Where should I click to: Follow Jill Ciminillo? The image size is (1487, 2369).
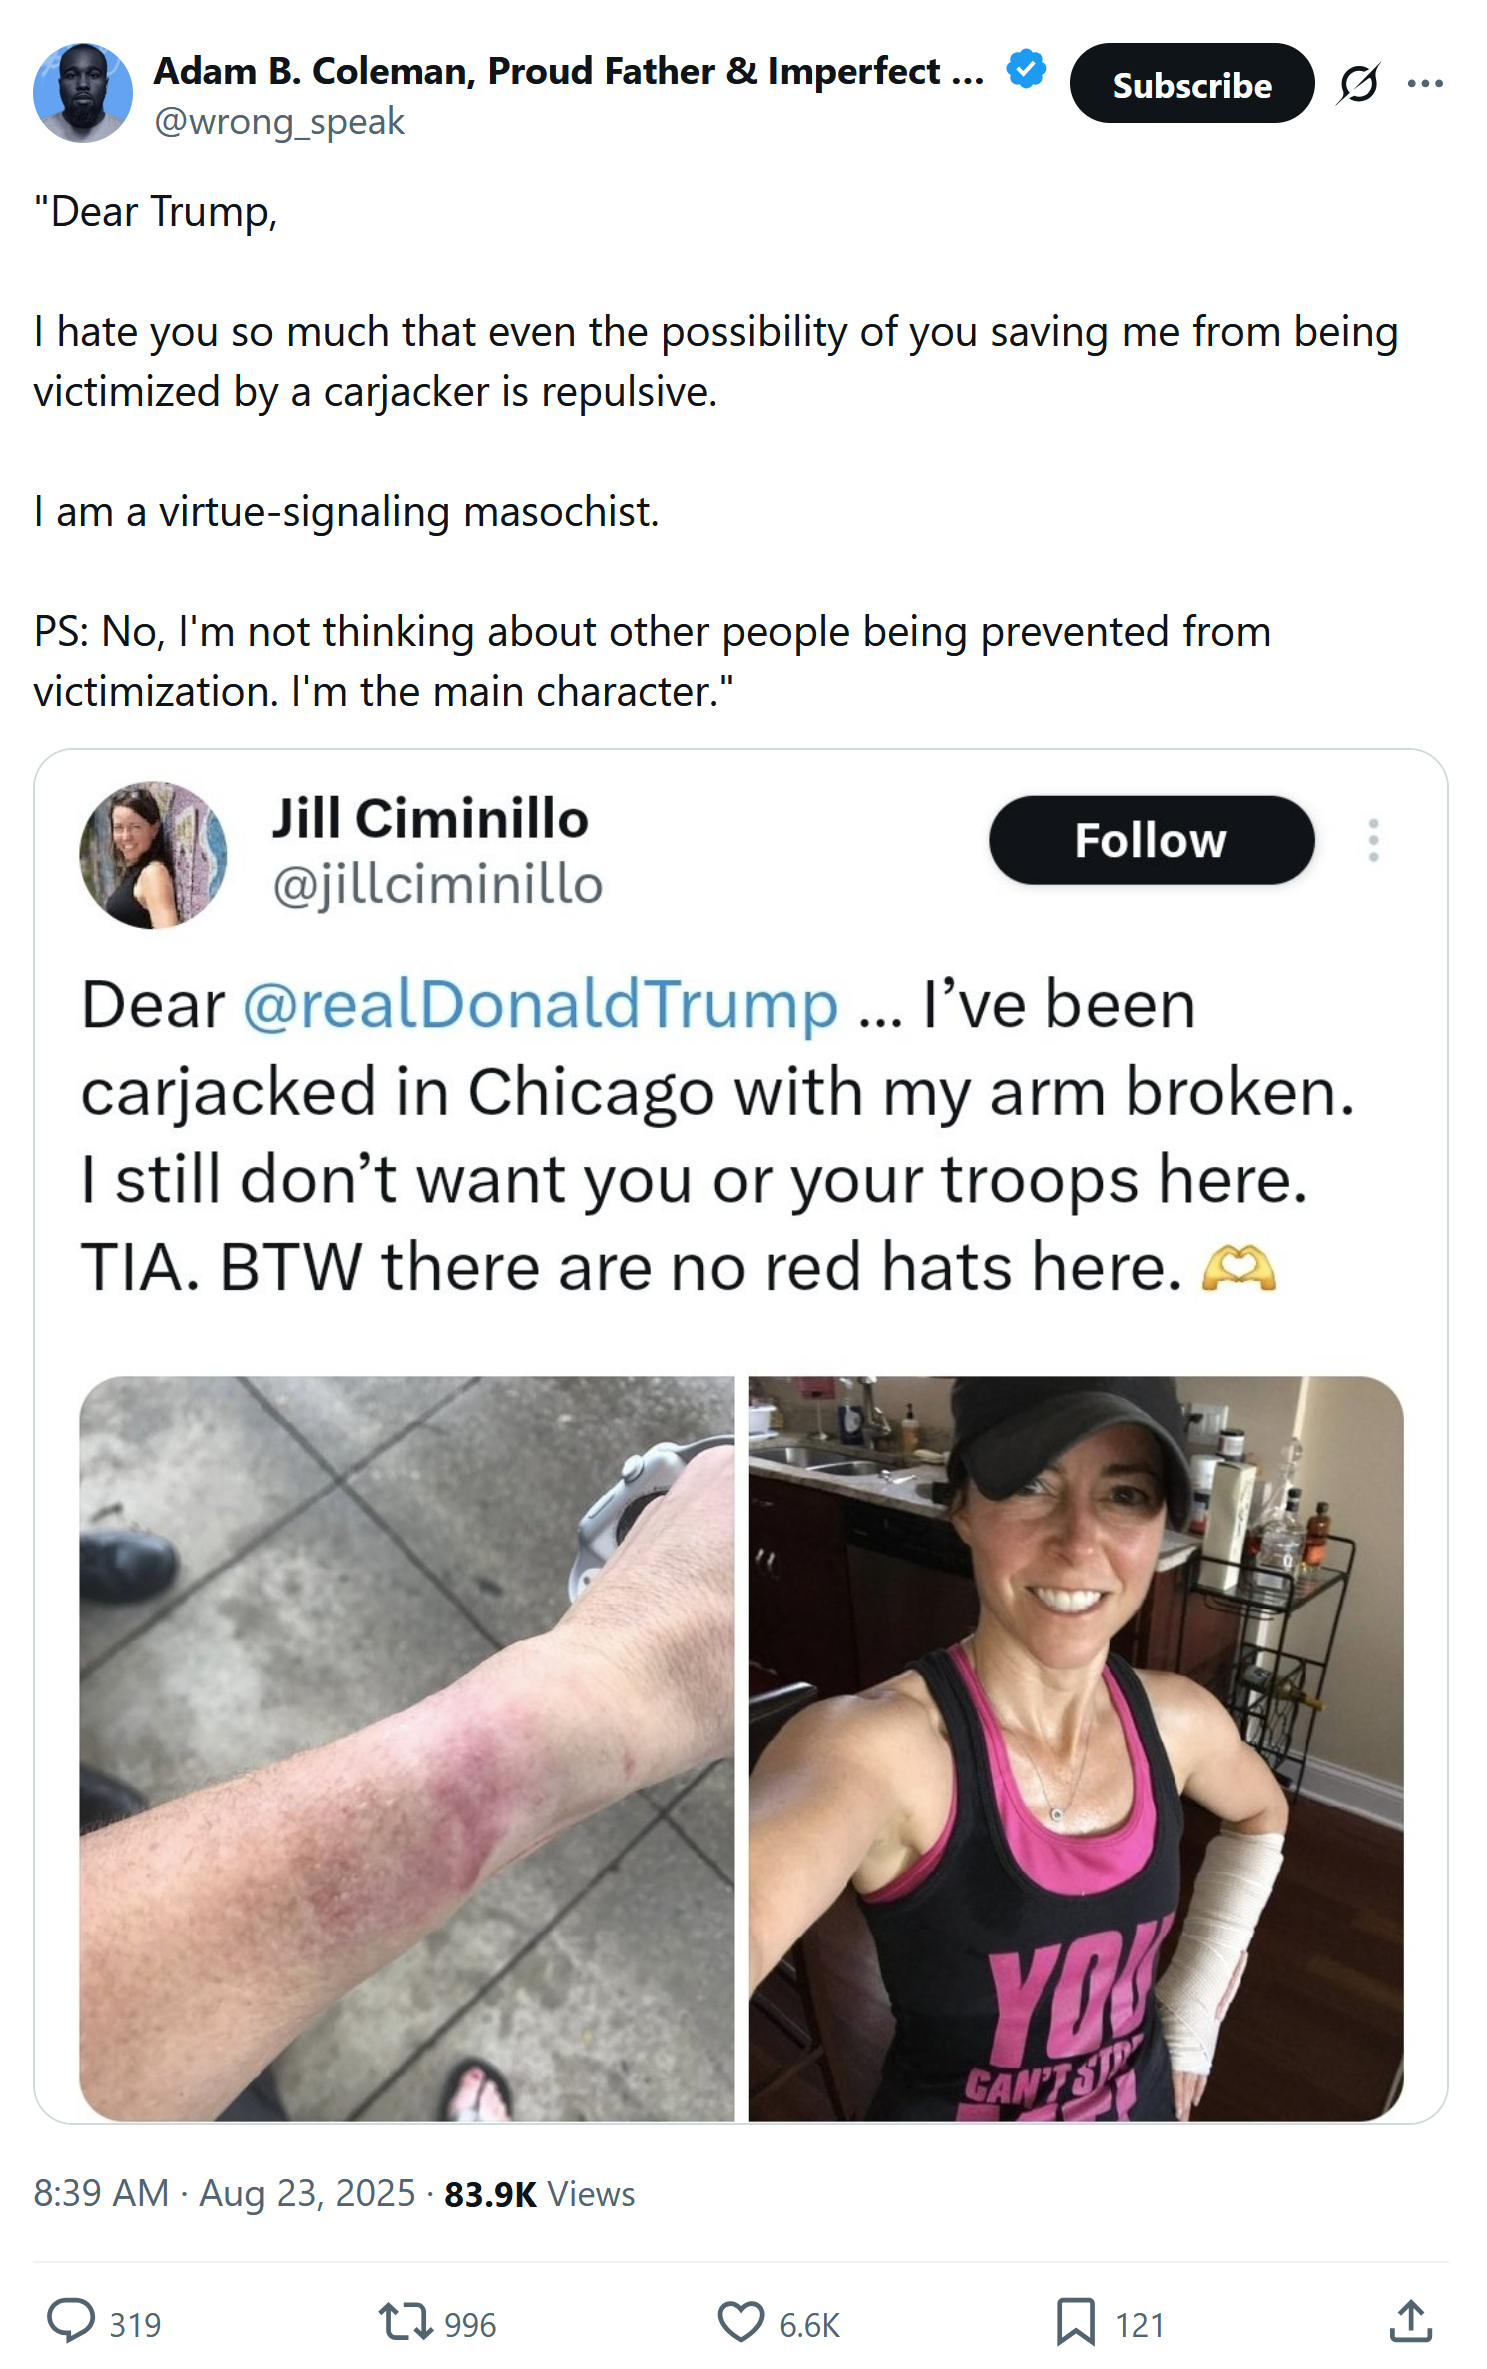pyautogui.click(x=1151, y=840)
